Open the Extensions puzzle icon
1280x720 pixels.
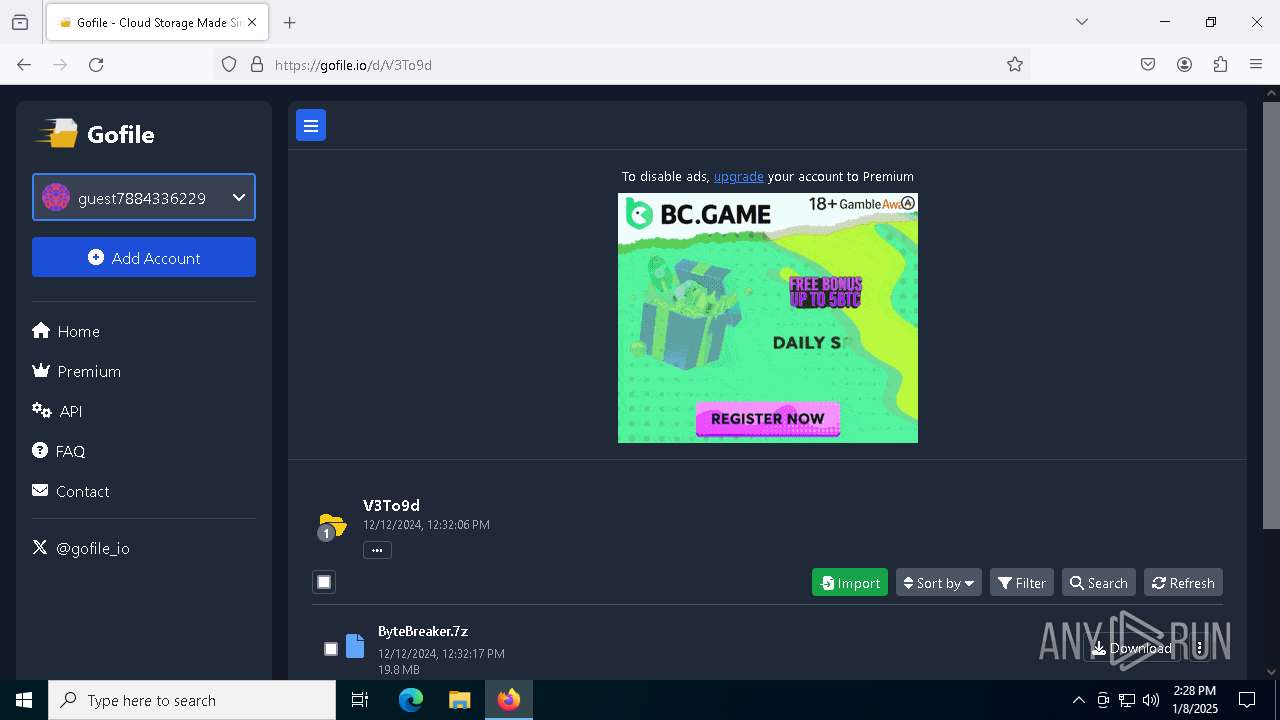(x=1220, y=64)
